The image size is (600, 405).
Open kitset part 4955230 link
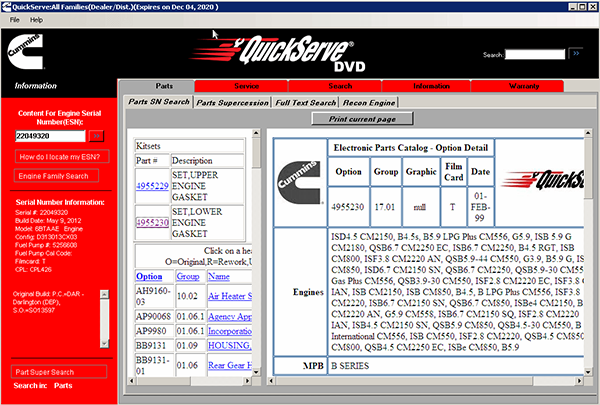[x=152, y=222]
